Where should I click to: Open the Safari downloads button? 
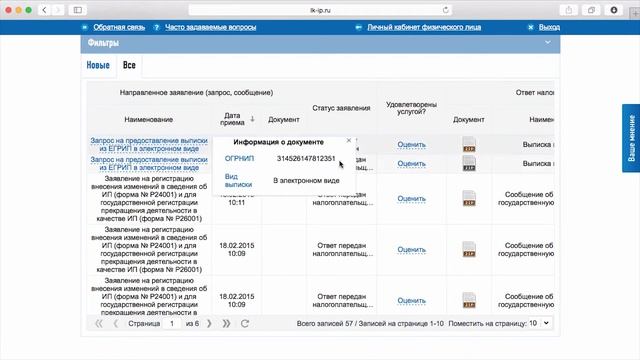coord(613,10)
